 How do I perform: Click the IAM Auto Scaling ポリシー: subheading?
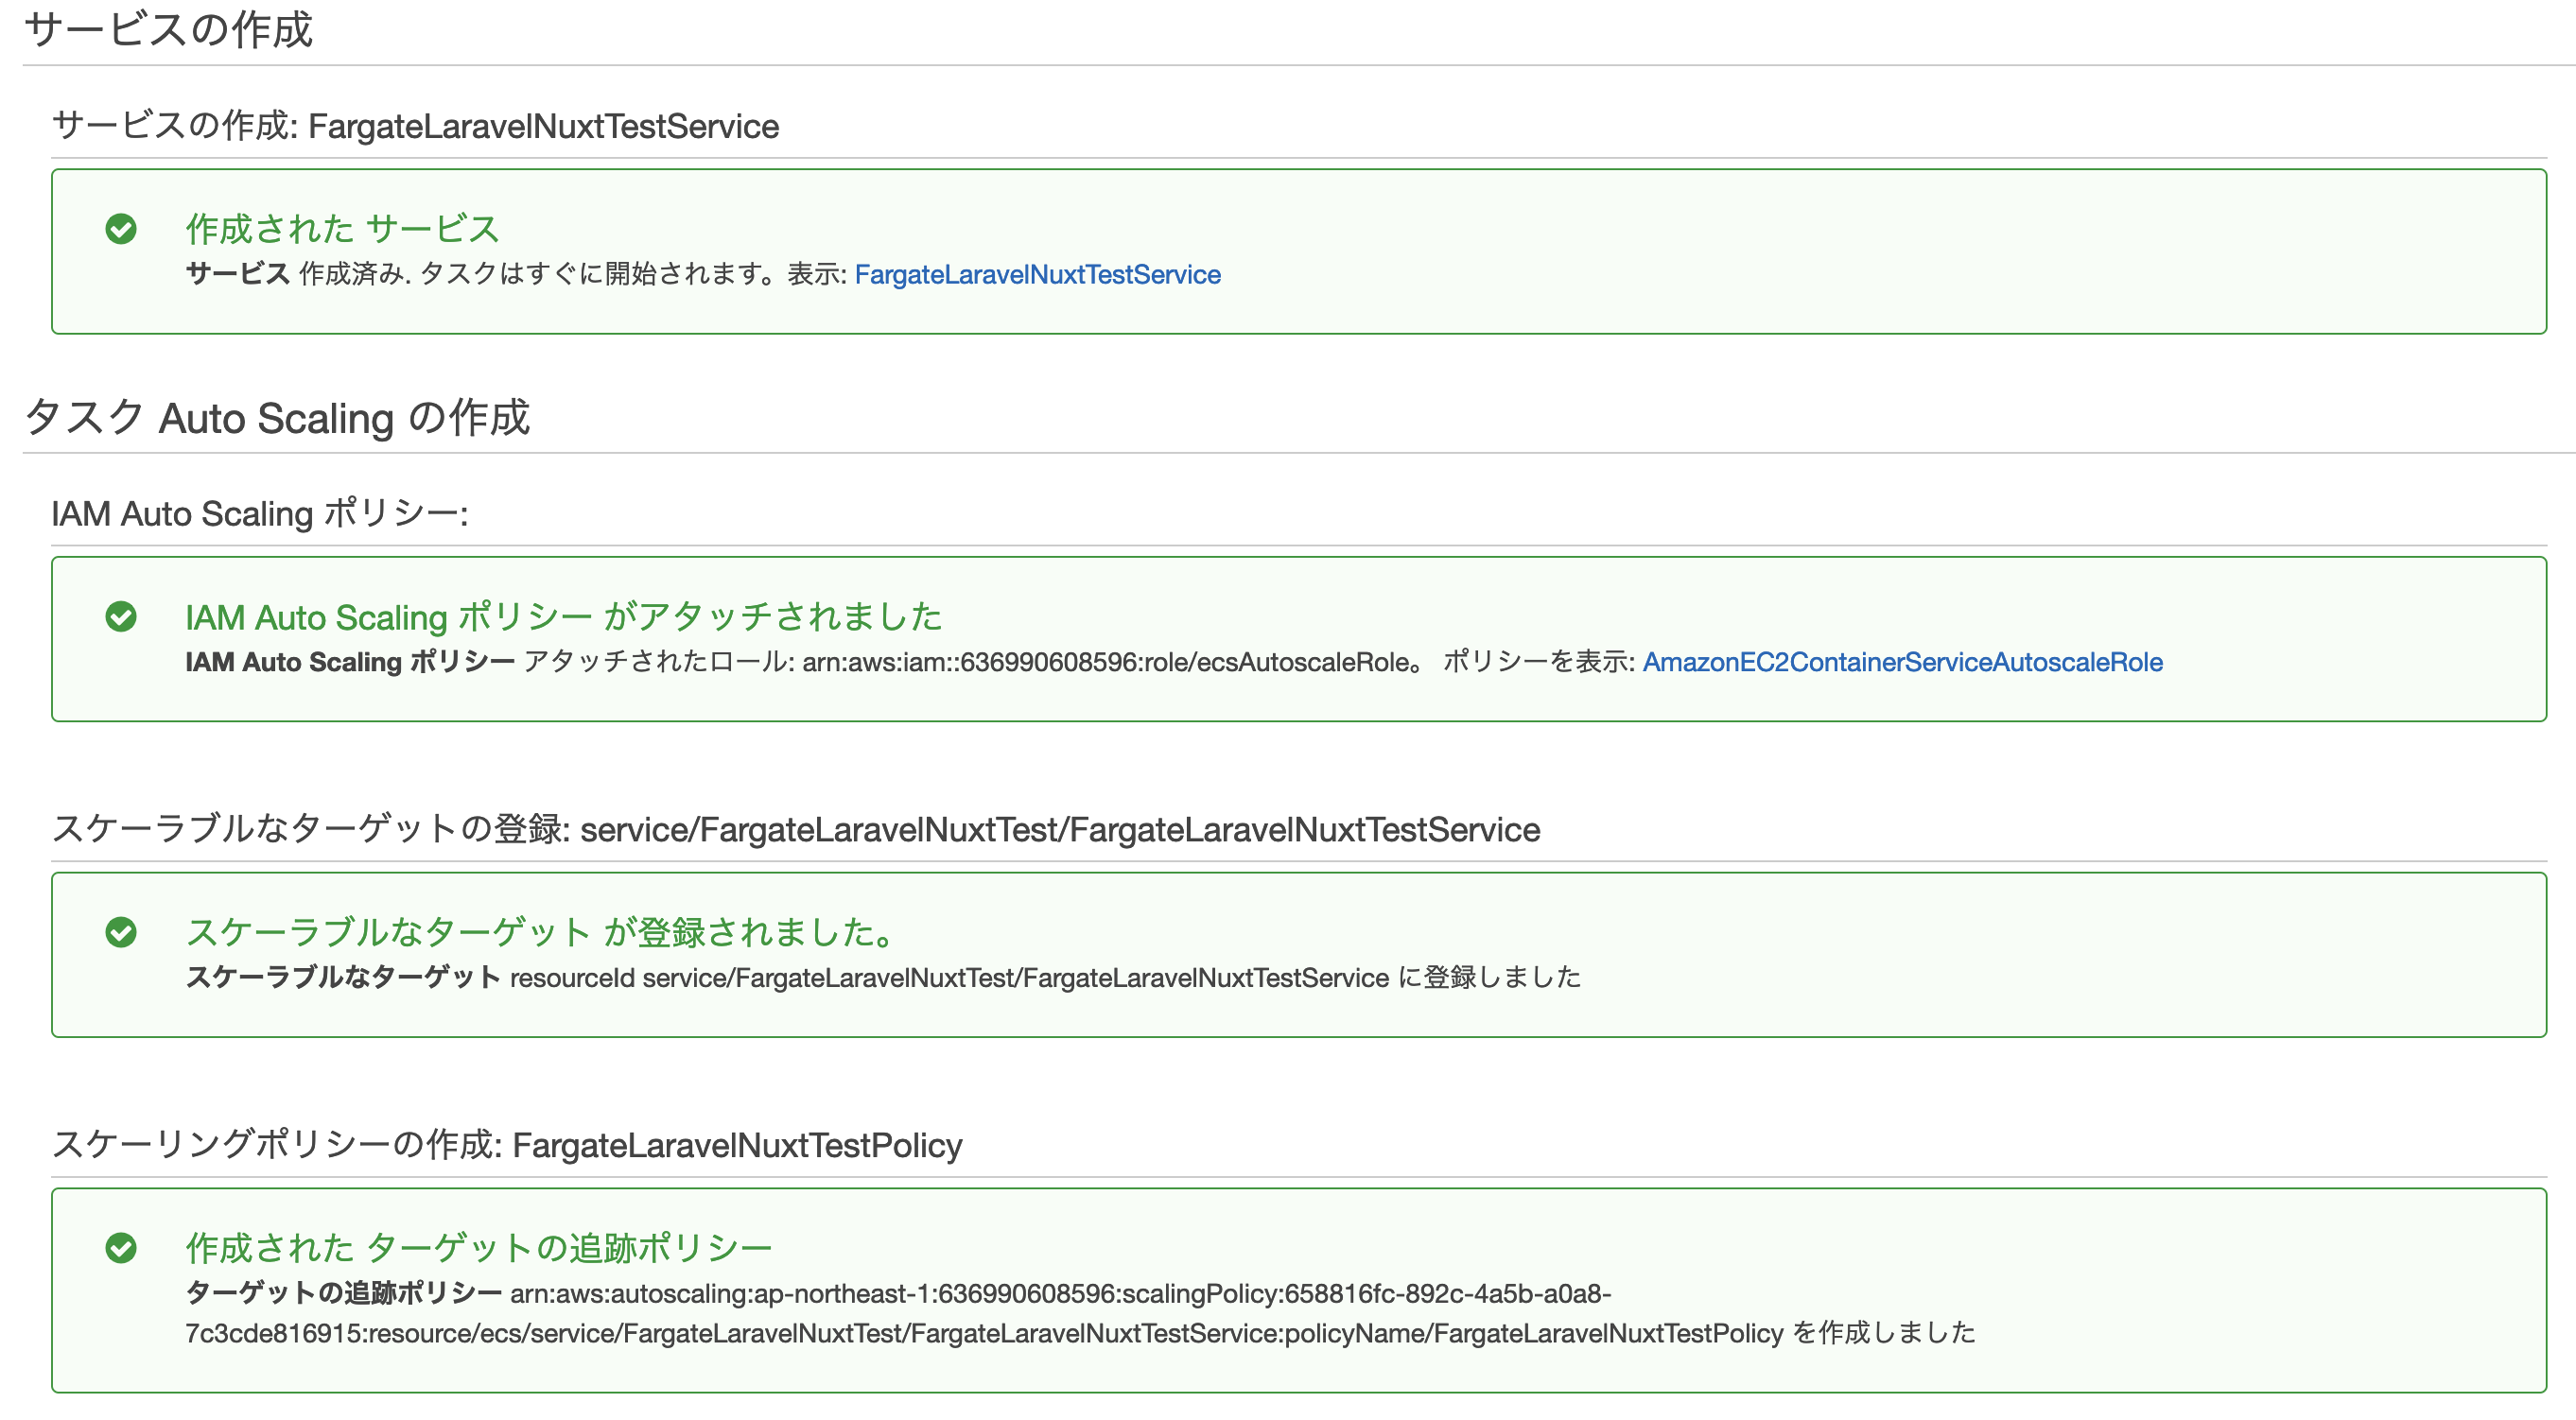pyautogui.click(x=260, y=514)
